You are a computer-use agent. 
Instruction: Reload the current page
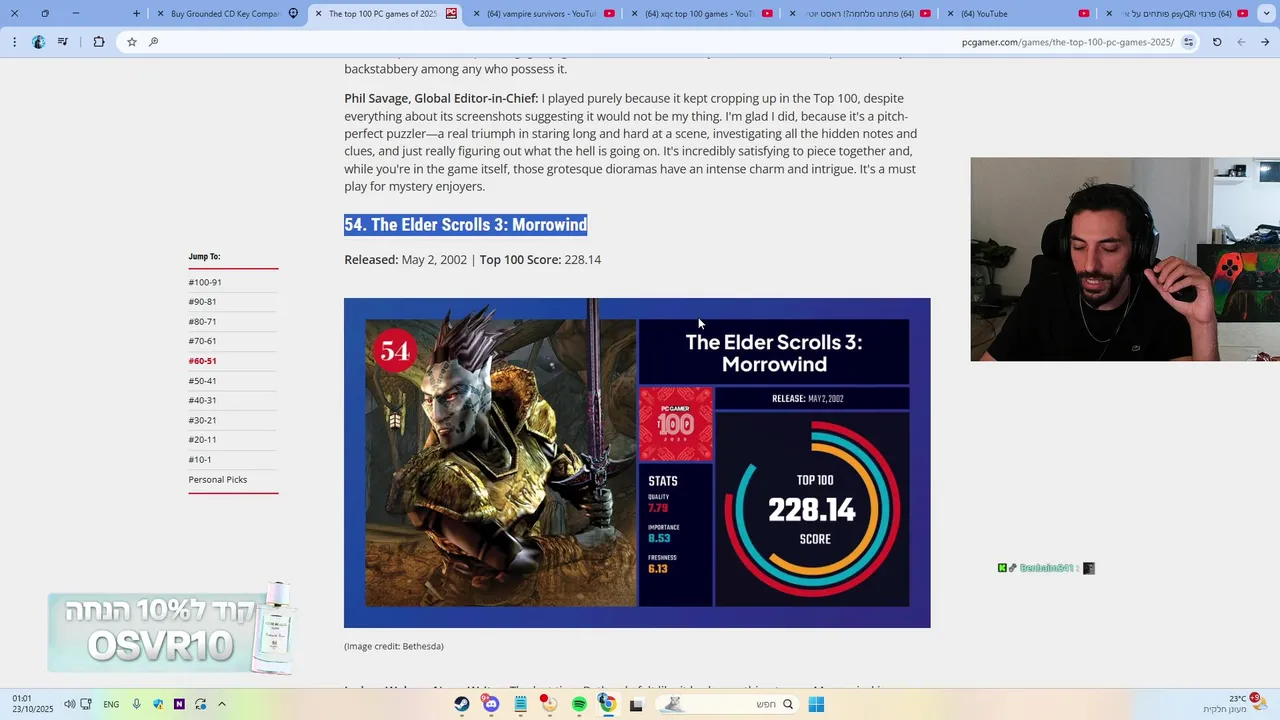pos(1217,42)
